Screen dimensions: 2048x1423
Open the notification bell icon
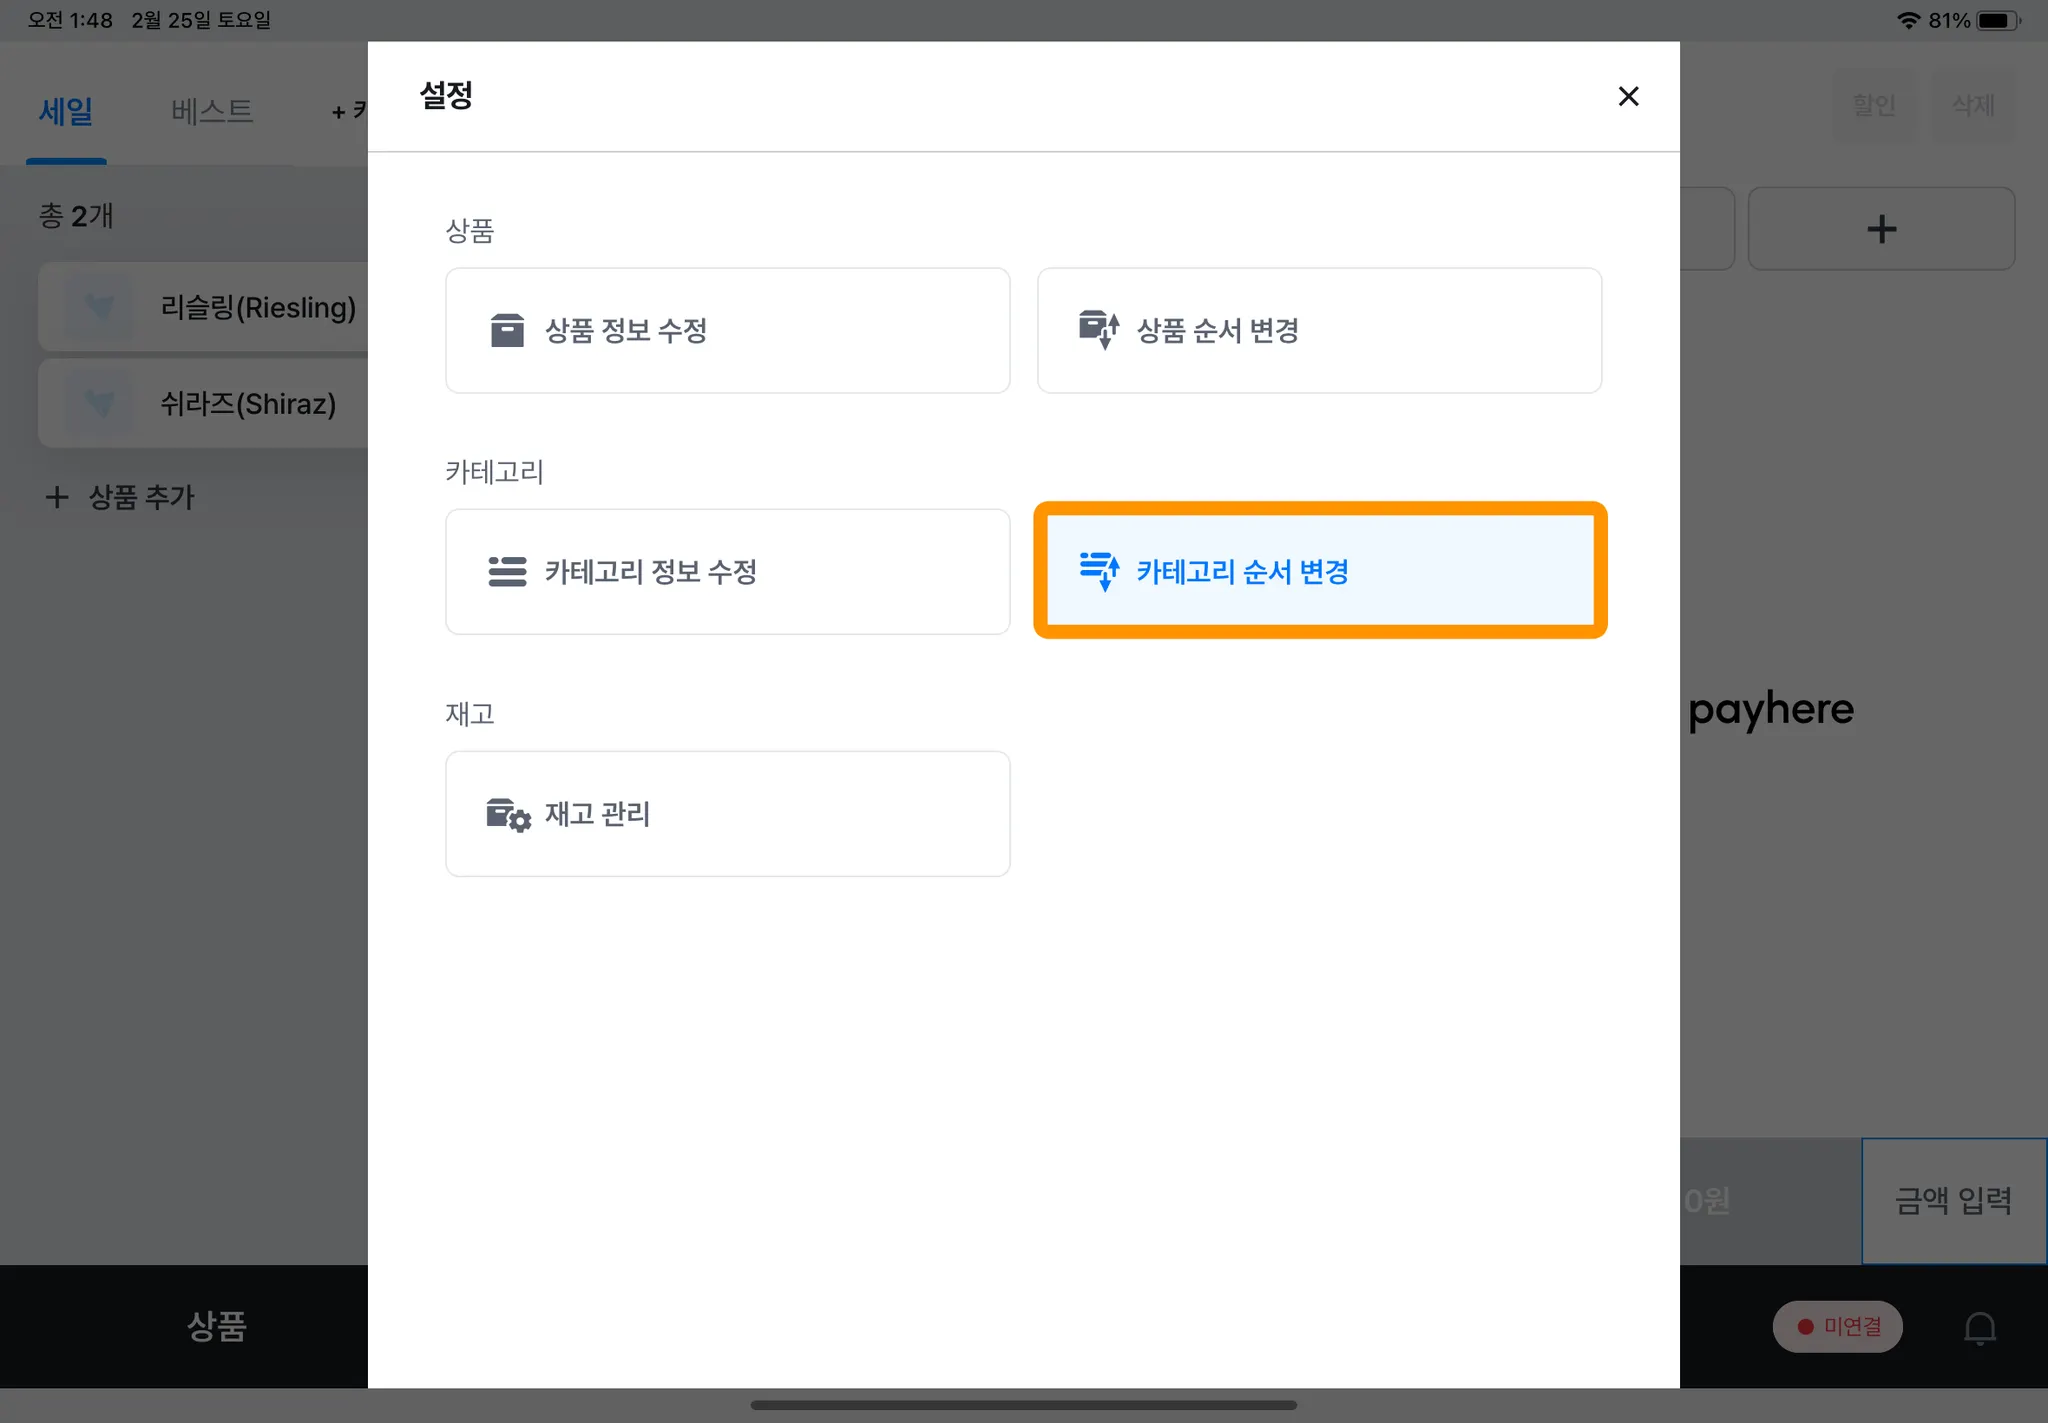tap(1979, 1328)
